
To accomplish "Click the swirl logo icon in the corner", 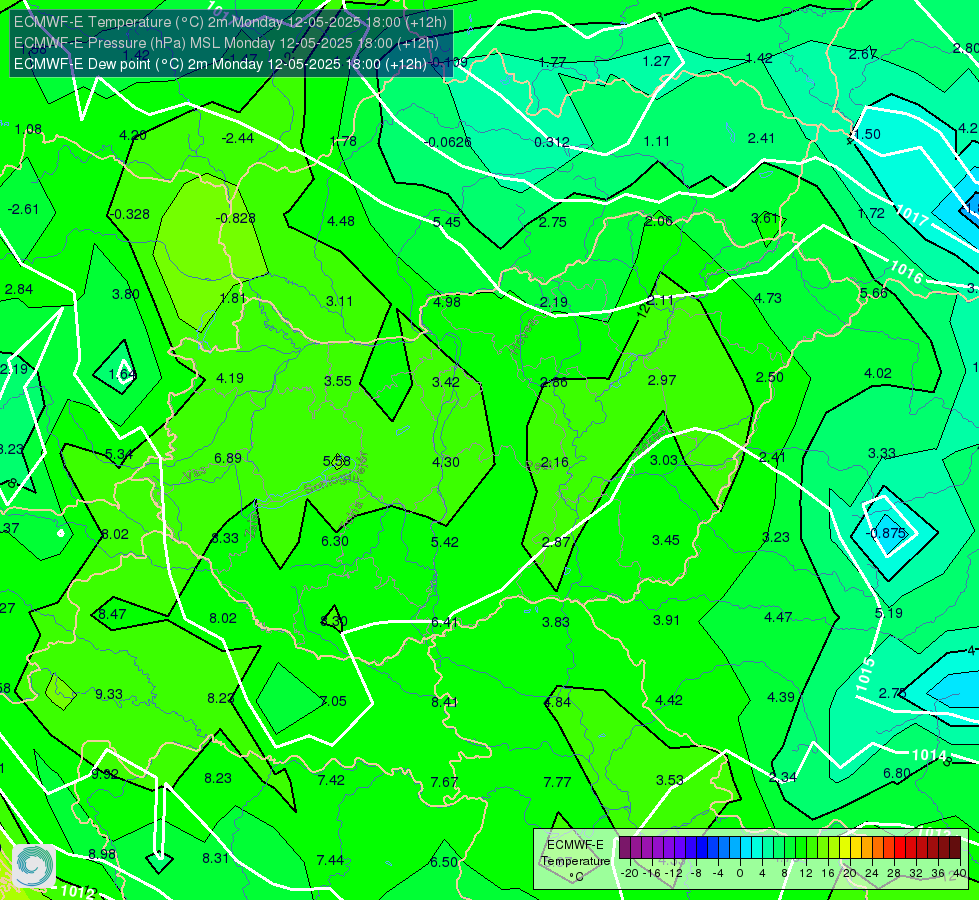I will coord(34,866).
